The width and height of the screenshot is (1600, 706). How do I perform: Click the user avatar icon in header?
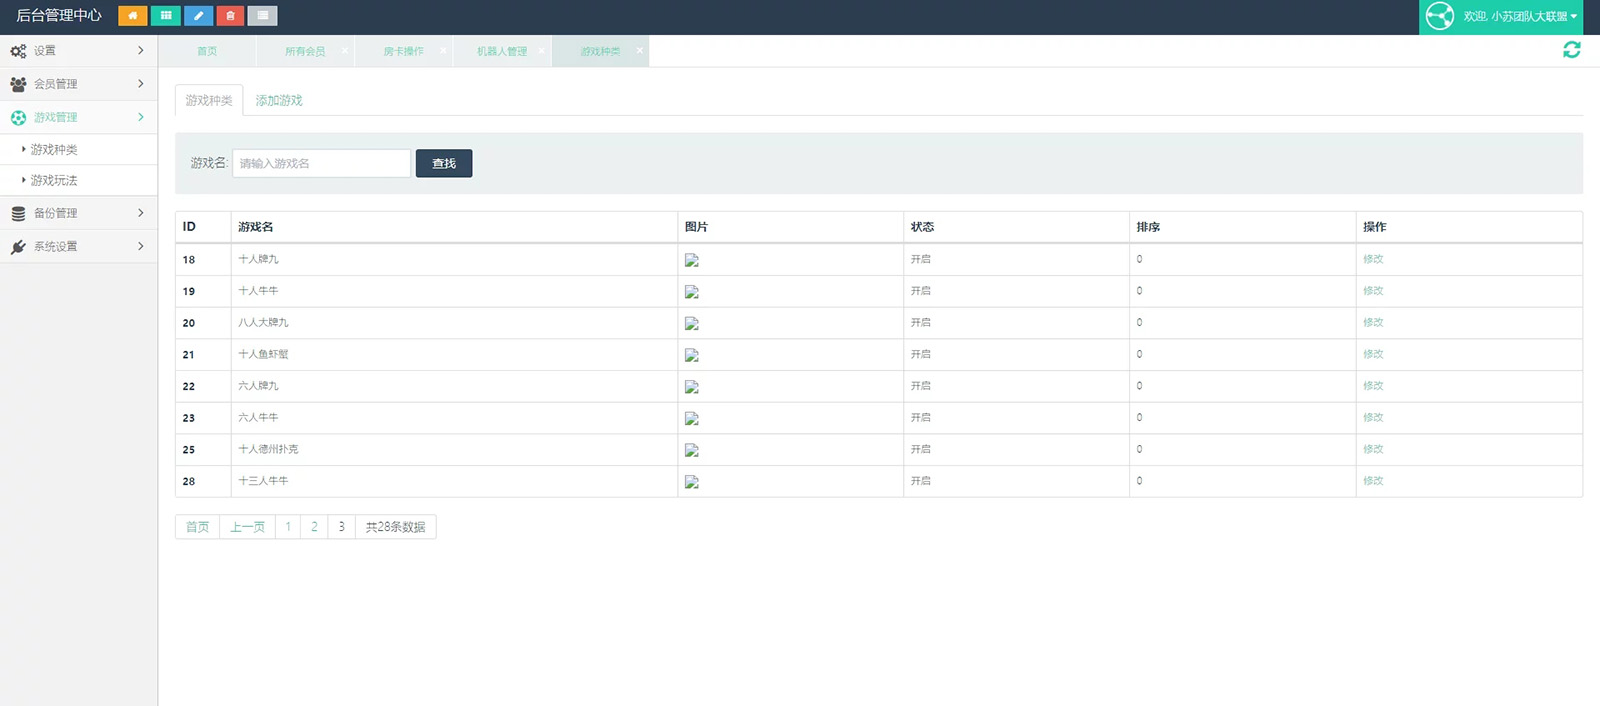click(x=1439, y=16)
